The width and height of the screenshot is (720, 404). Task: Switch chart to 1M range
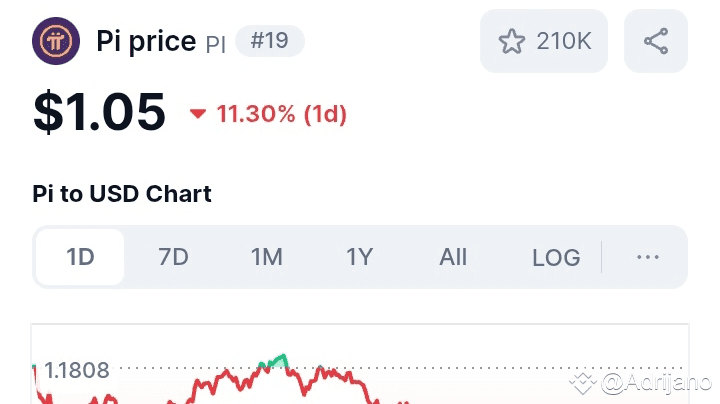266,257
